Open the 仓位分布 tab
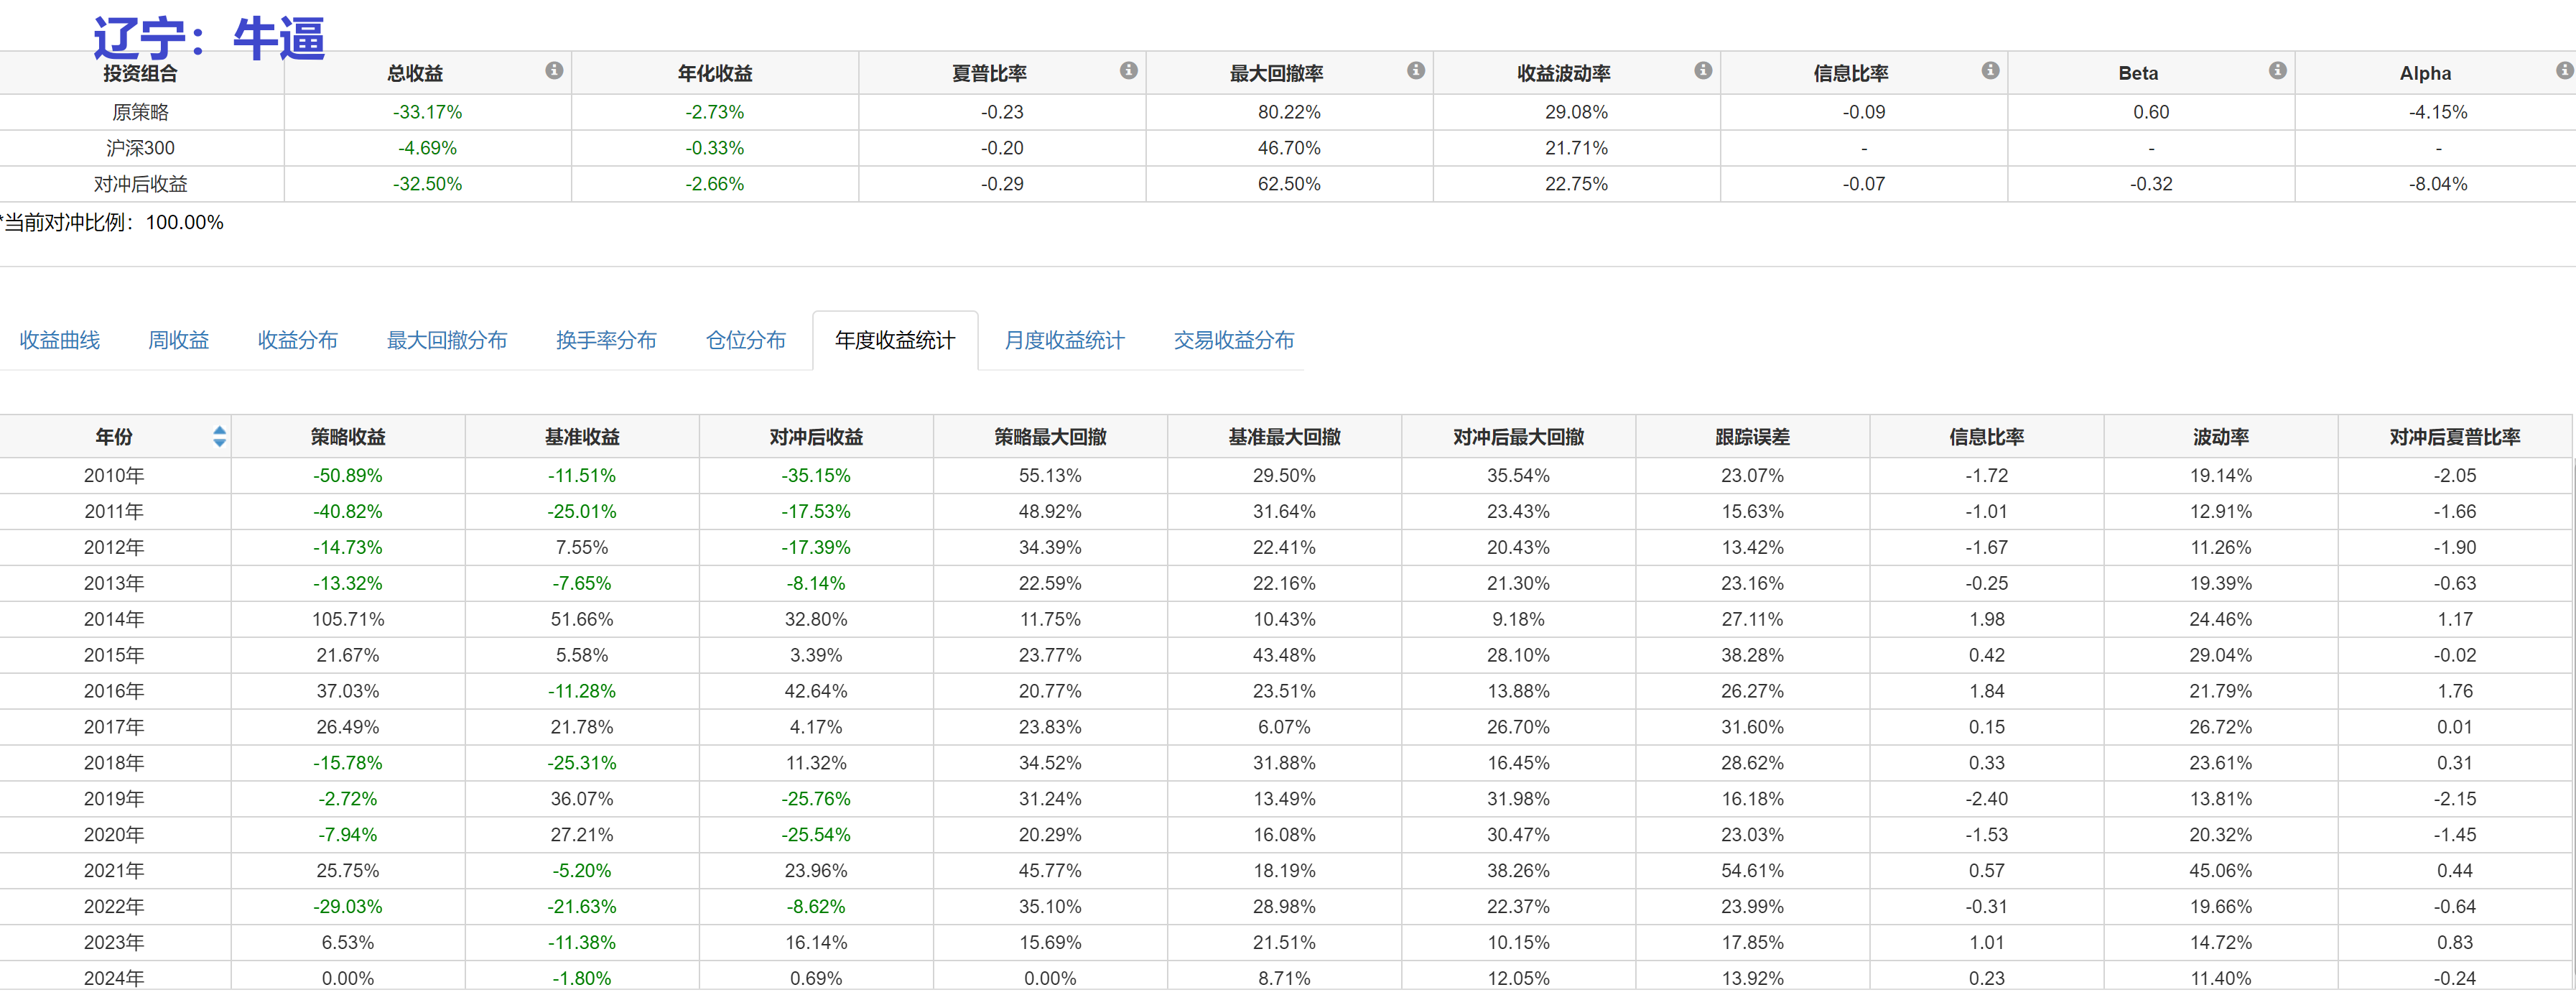 pos(745,341)
